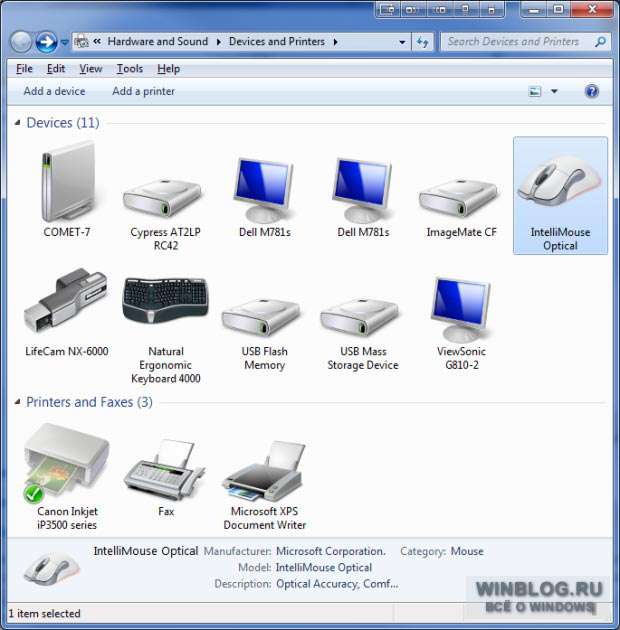Click the breadcrumb double chevron
This screenshot has width=620, height=630.
(97, 41)
